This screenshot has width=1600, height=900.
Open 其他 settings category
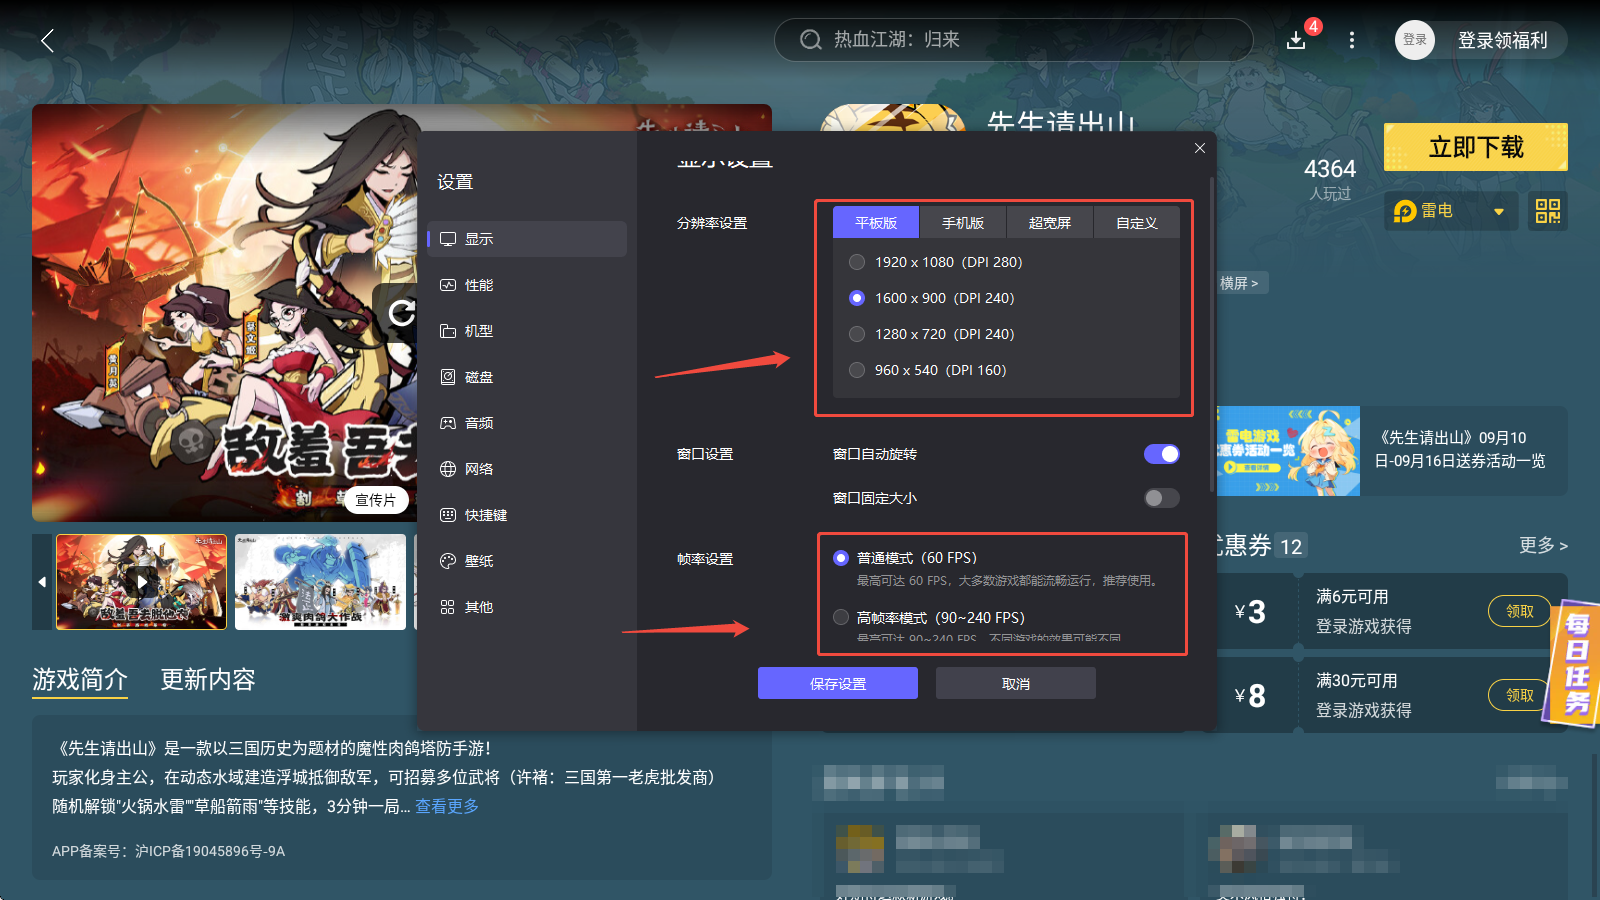tap(527, 607)
